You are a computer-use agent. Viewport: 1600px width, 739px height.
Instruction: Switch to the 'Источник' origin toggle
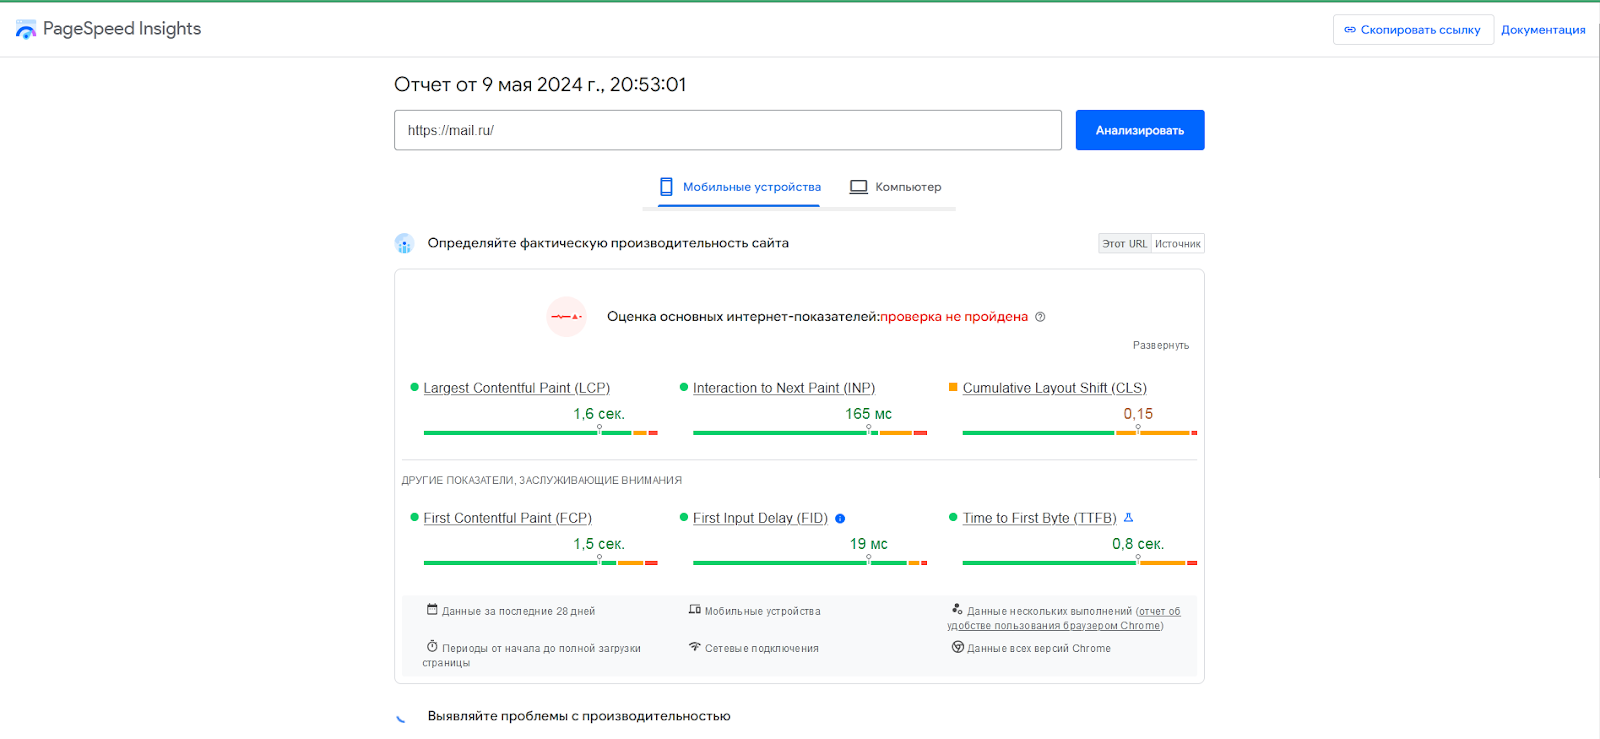1177,244
